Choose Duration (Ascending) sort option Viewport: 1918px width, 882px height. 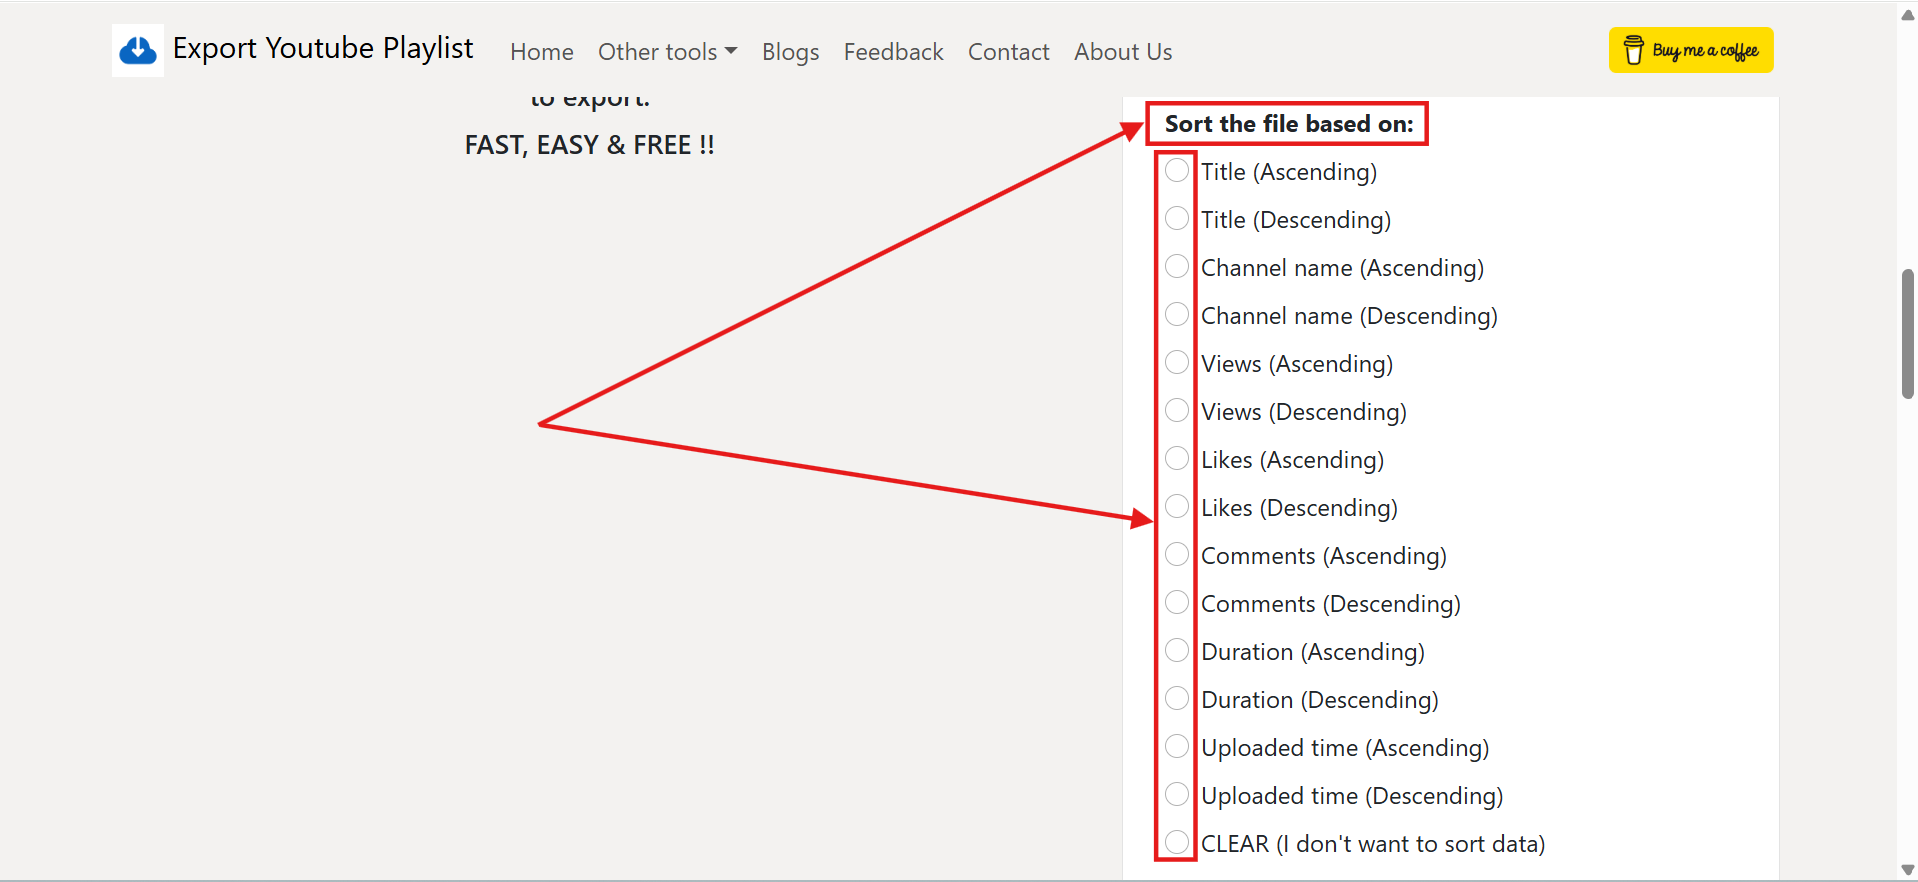1177,650
